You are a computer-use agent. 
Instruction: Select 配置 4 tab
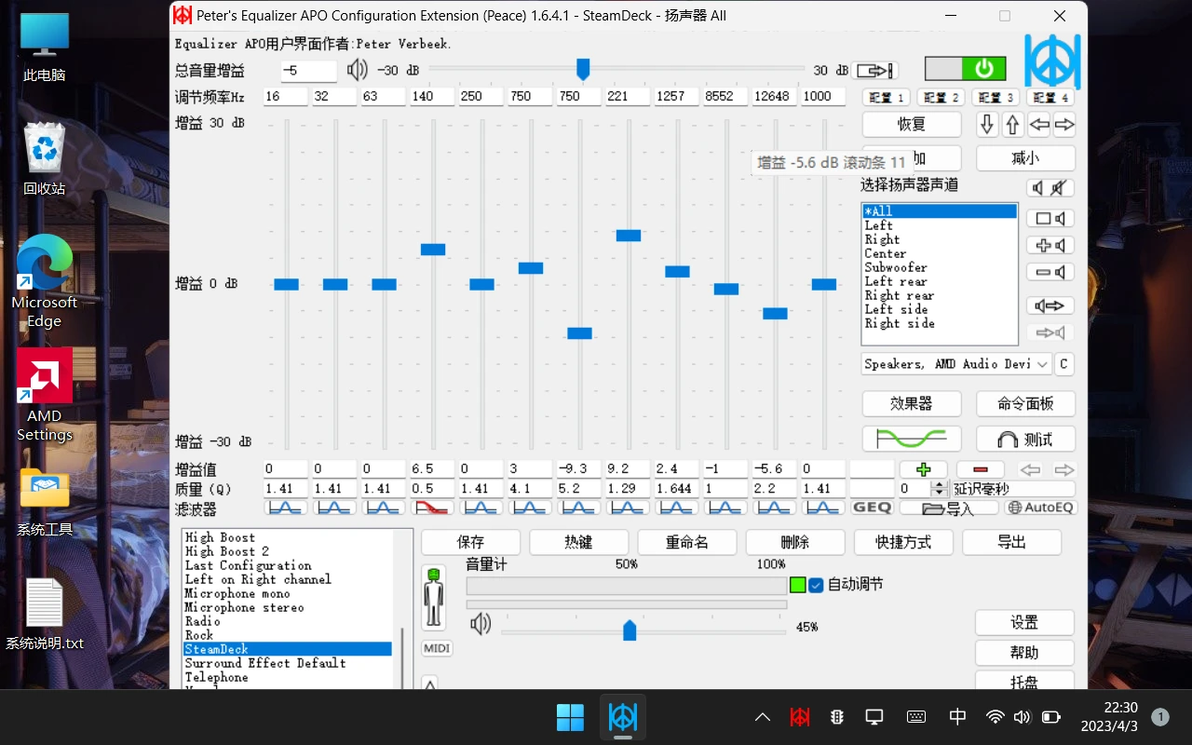1051,97
